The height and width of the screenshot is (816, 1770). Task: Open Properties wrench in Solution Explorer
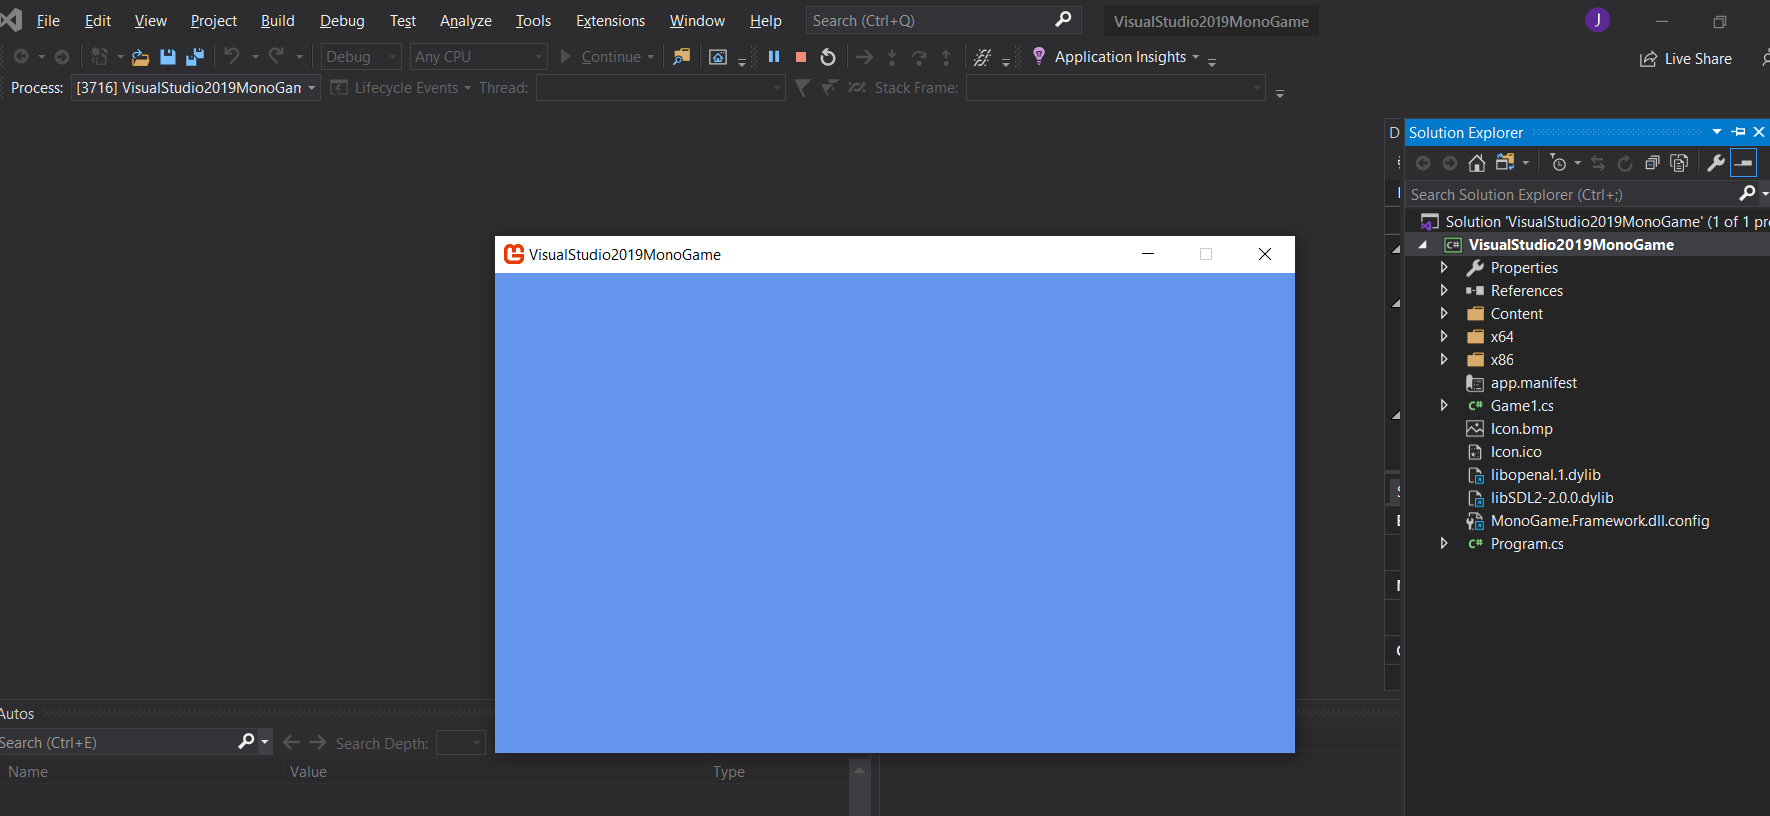coord(1716,163)
